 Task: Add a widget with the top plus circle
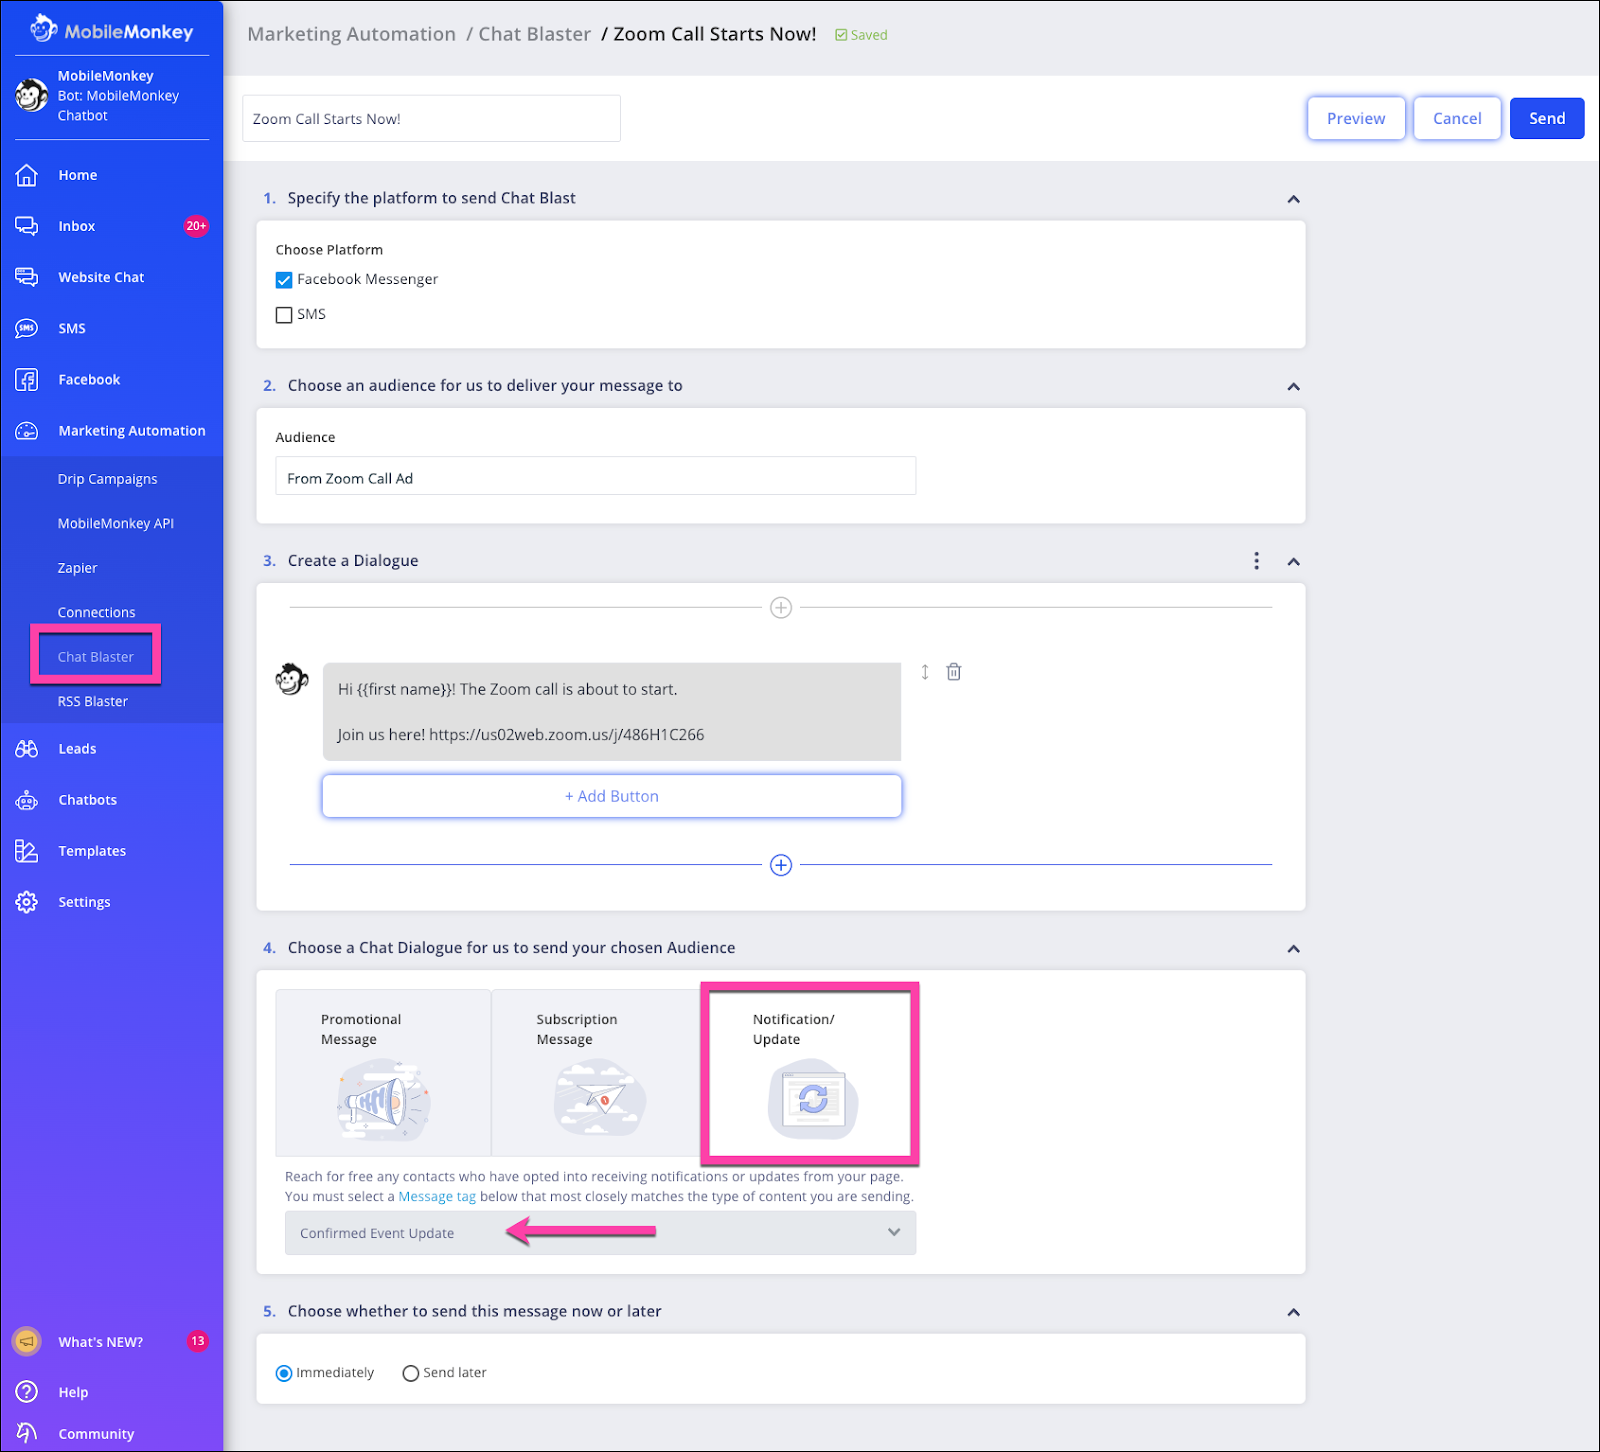click(x=781, y=607)
